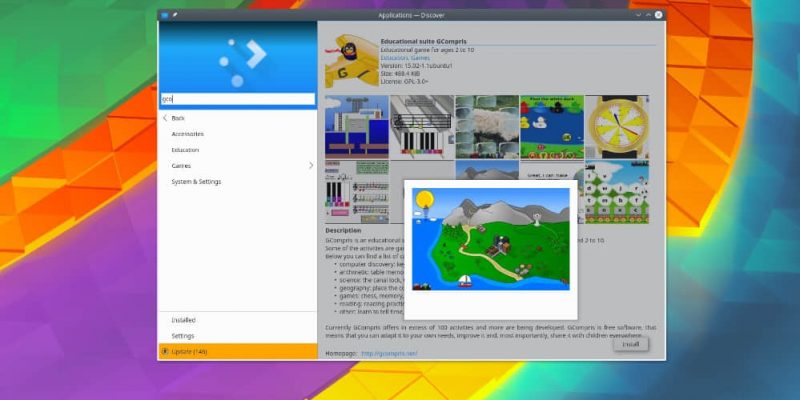Go Back in the sidebar
The width and height of the screenshot is (800, 400).
[x=238, y=118]
